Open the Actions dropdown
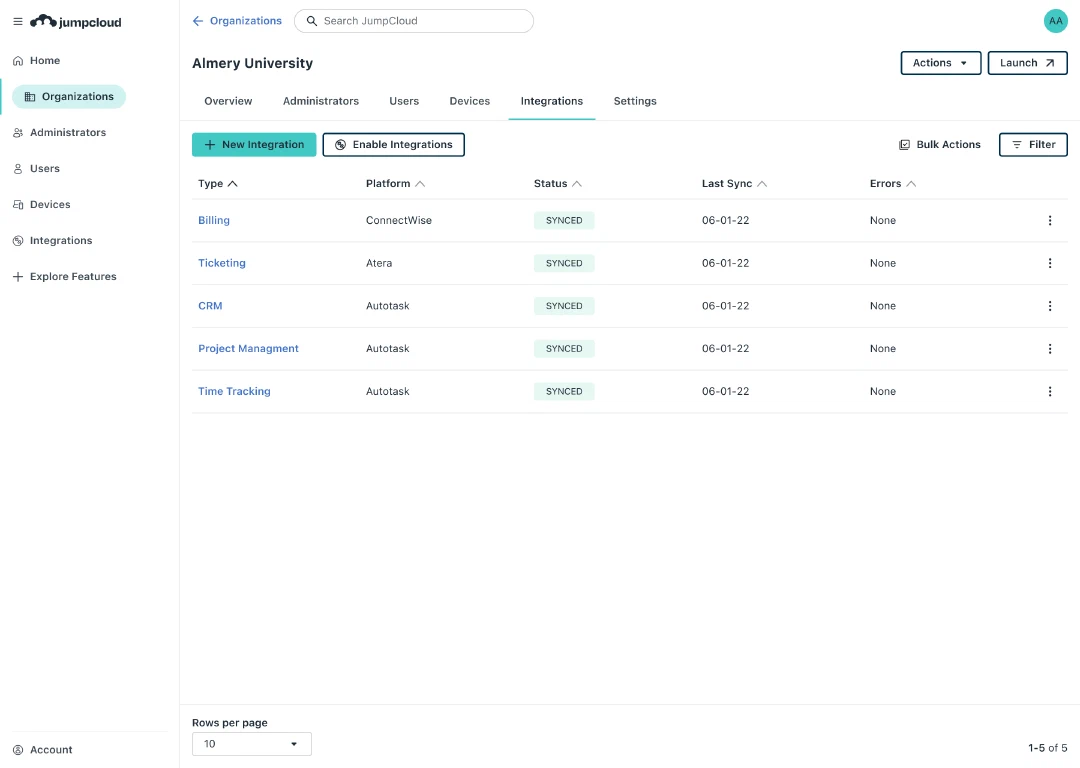 [x=940, y=63]
